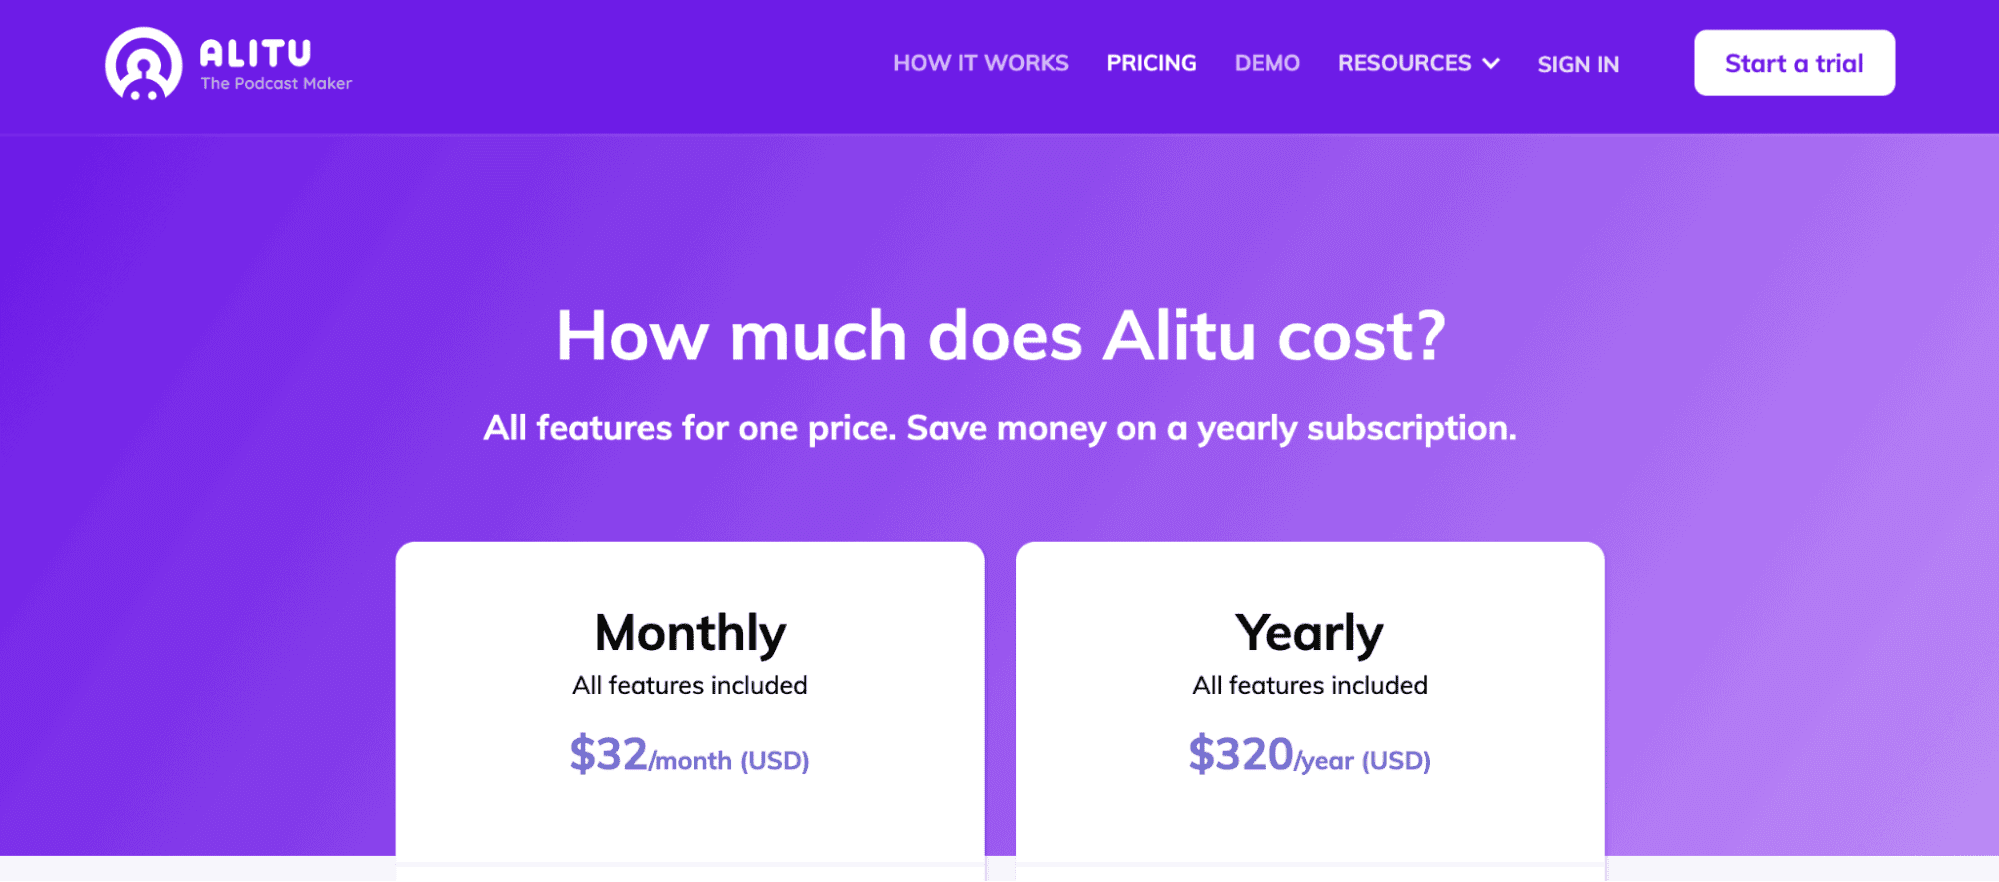The height and width of the screenshot is (882, 1999).
Task: Click 'All features included' under Yearly
Action: click(x=1310, y=685)
